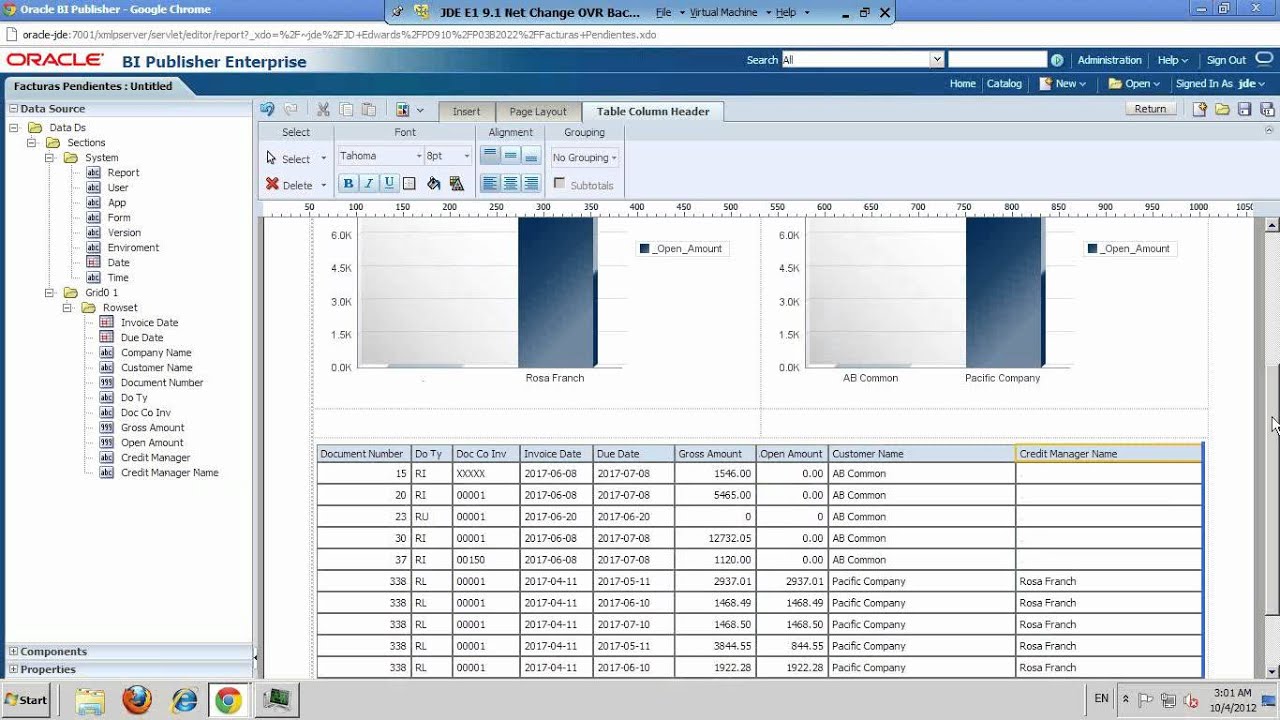Go to the Home link
This screenshot has width=1280, height=720.
[x=962, y=84]
